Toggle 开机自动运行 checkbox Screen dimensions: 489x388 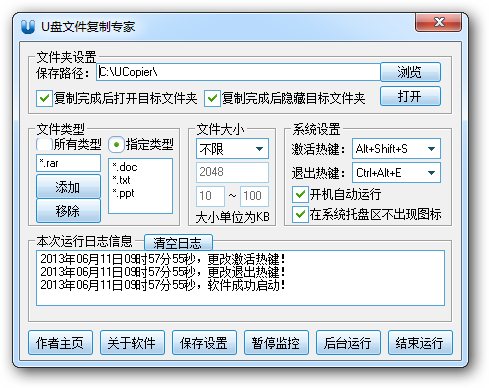click(300, 194)
